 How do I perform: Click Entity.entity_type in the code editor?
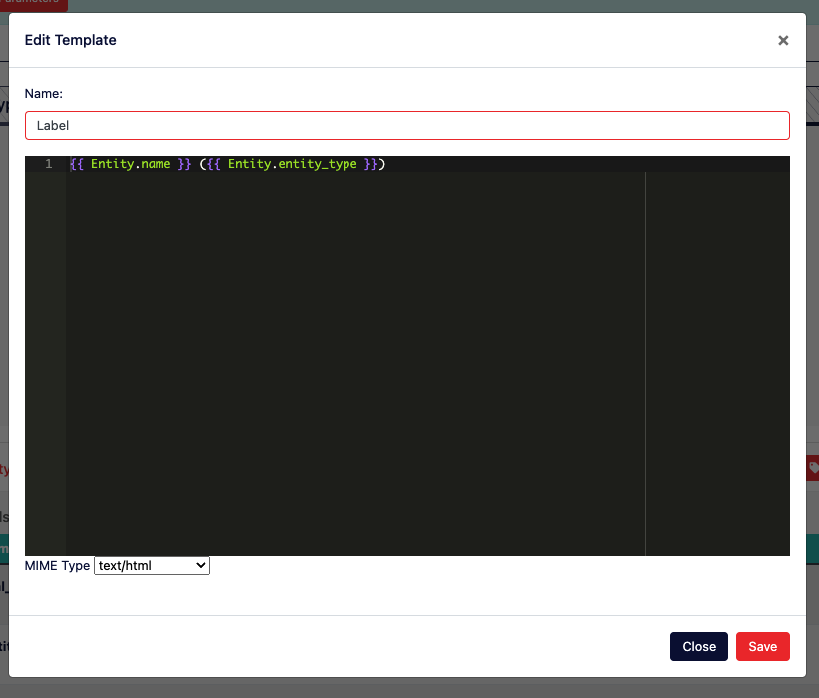[x=292, y=164]
